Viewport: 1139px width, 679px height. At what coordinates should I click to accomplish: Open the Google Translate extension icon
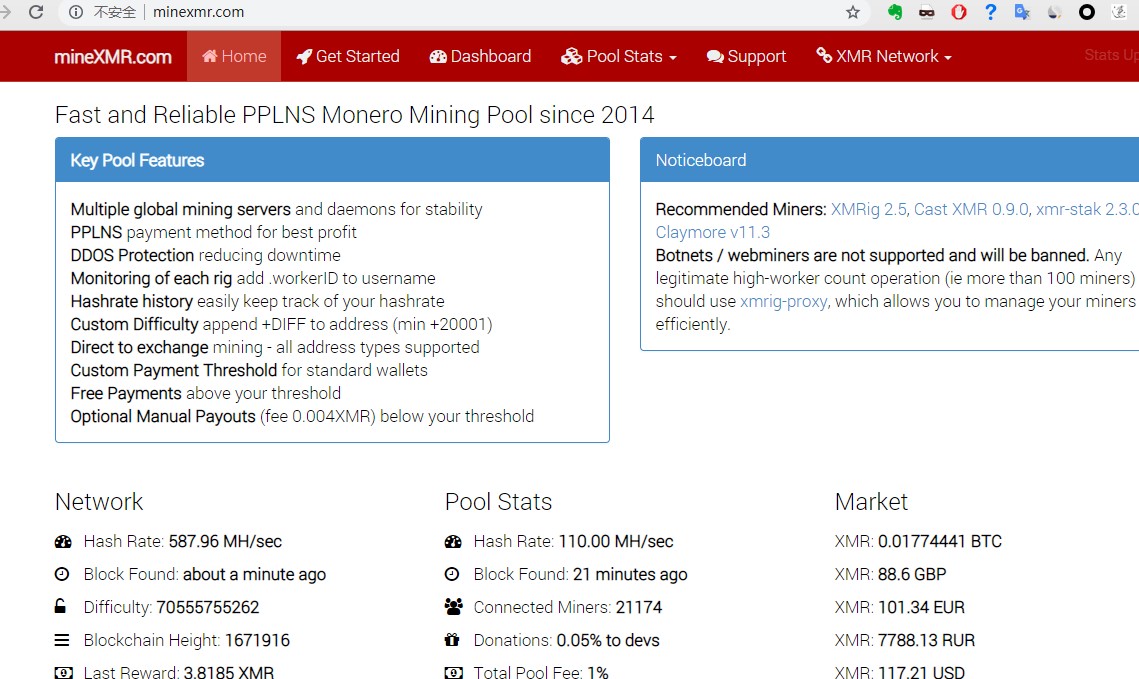tap(1022, 12)
